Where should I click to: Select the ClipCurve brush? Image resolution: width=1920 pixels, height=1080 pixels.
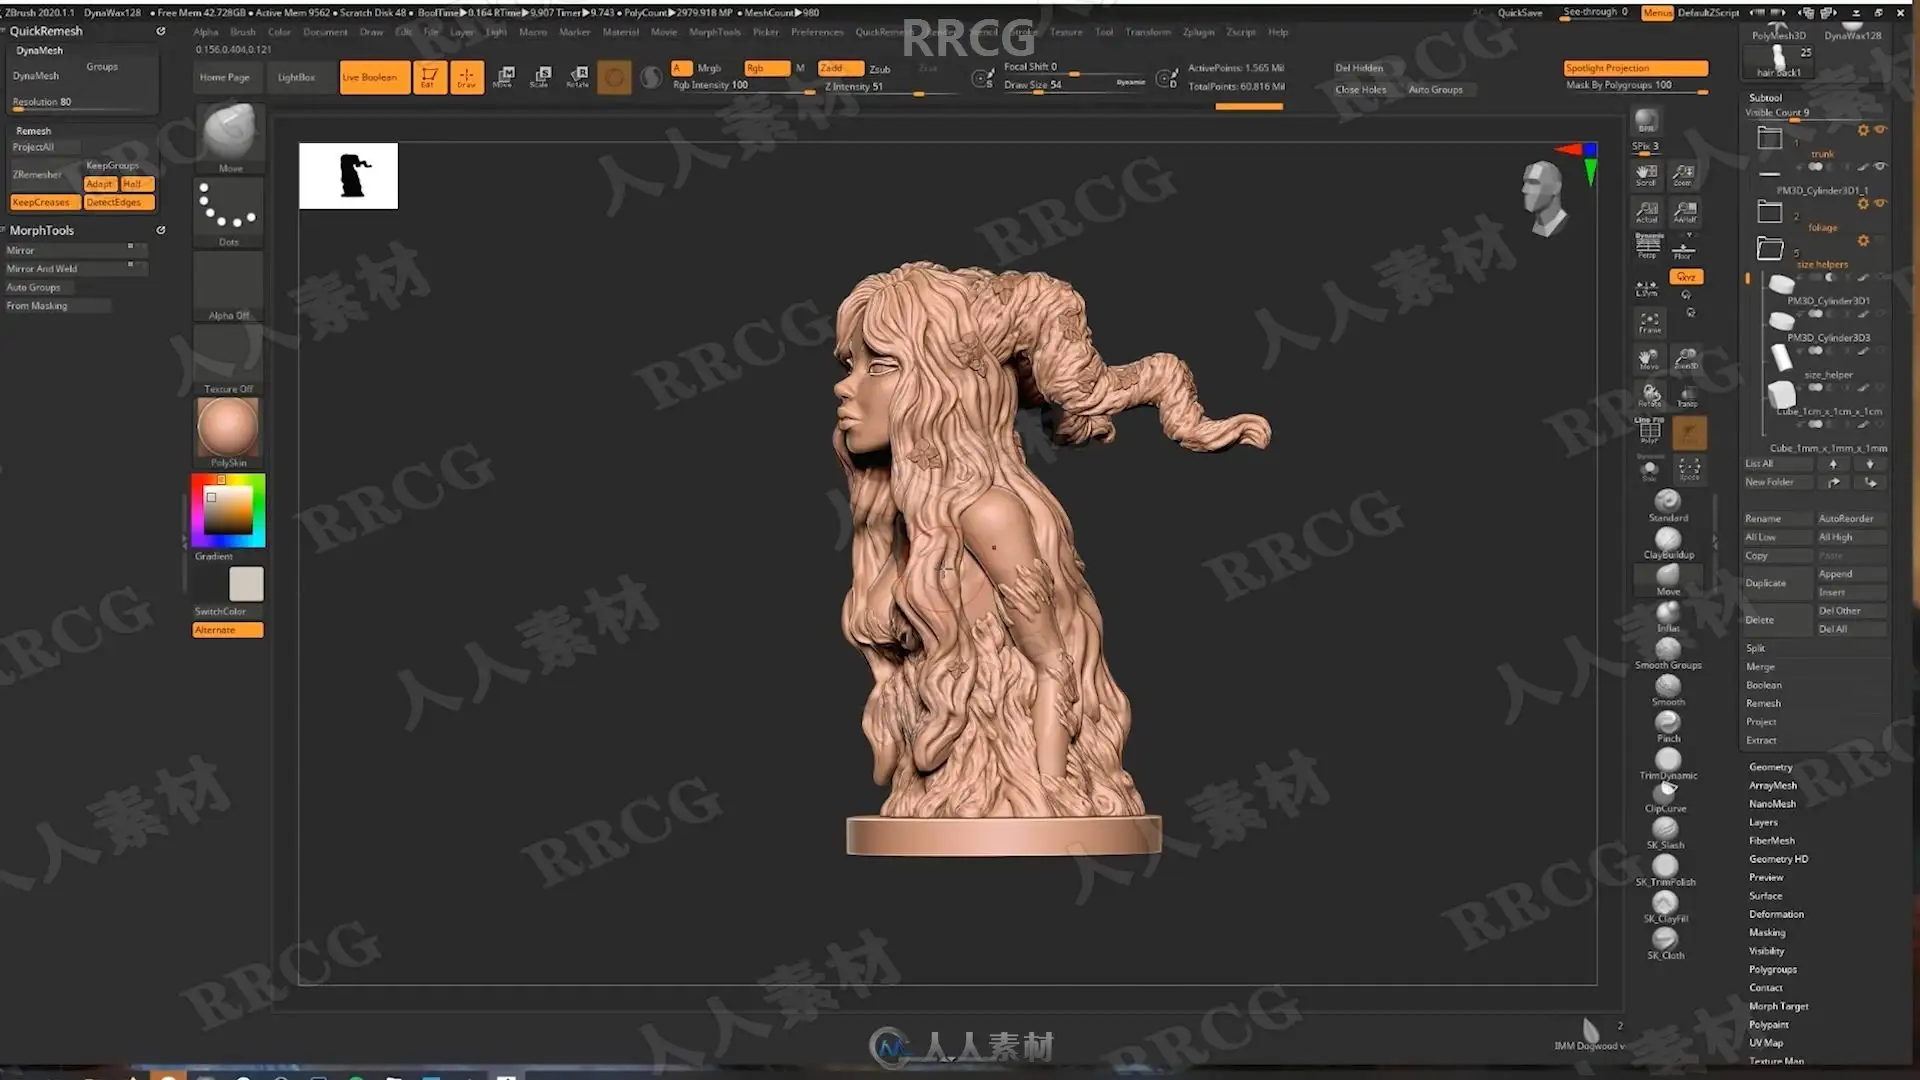tap(1665, 797)
